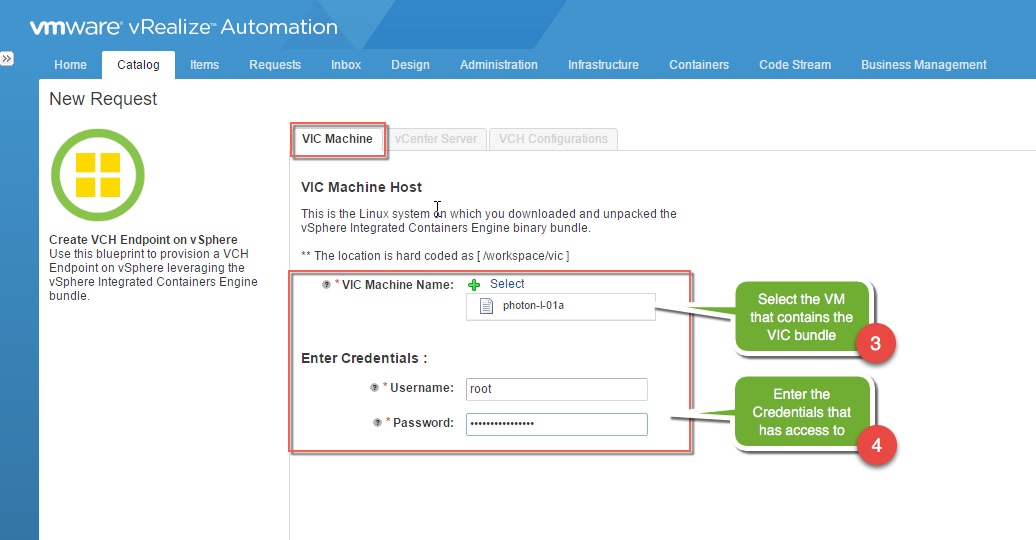This screenshot has height=540, width=1036.
Task: Focus the Password input field
Action: (556, 424)
